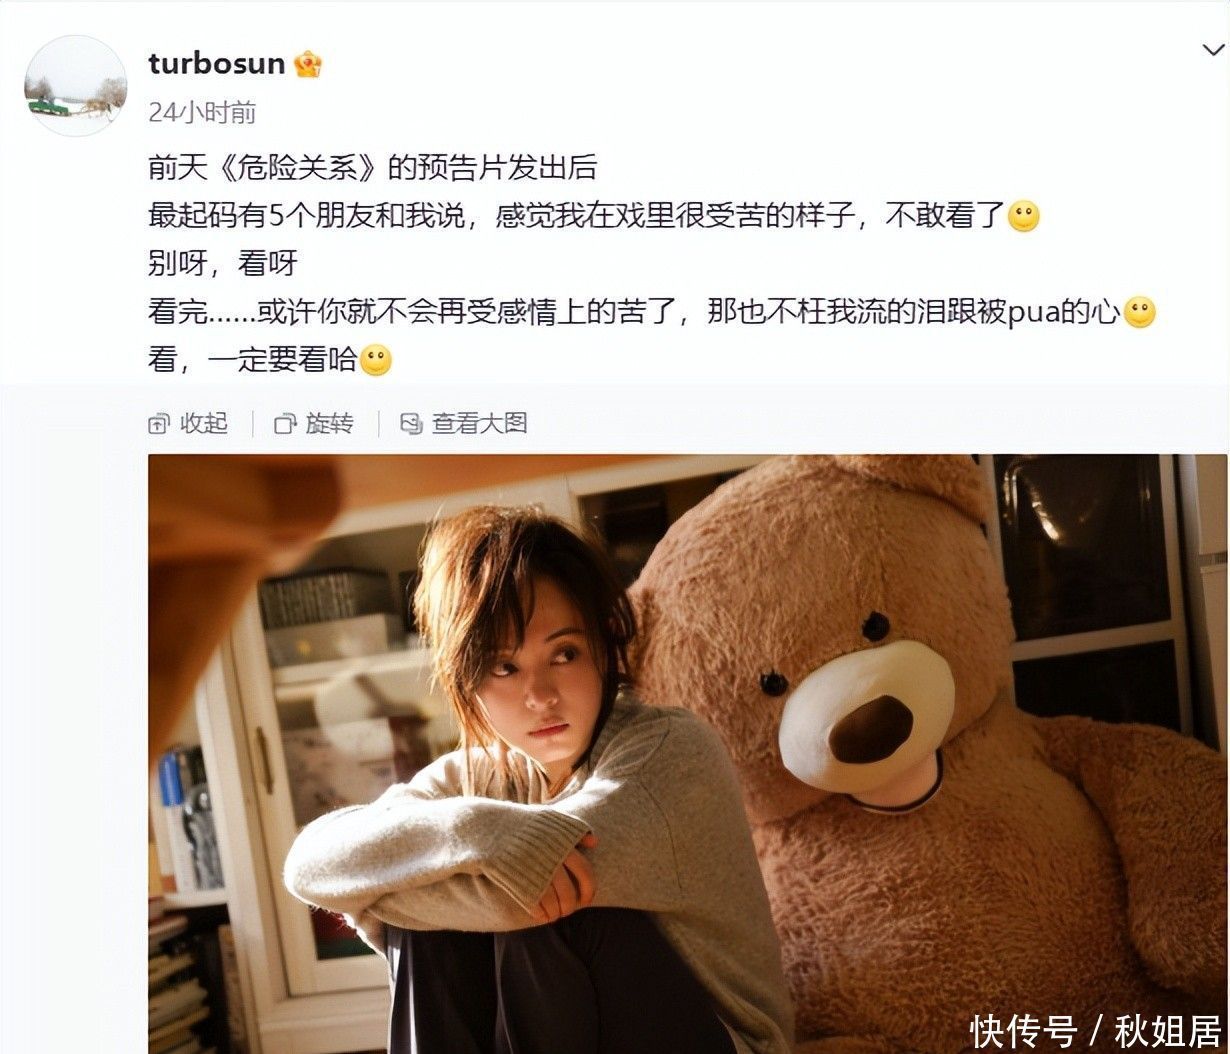Click the 收起 collapse icon
This screenshot has height=1054, width=1230.
[x=159, y=424]
